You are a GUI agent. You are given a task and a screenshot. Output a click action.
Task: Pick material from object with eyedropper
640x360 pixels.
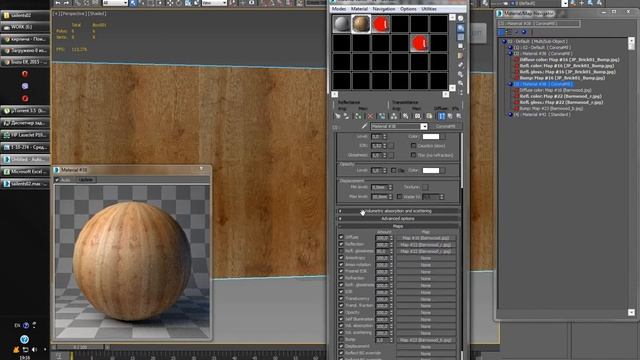pyautogui.click(x=364, y=127)
